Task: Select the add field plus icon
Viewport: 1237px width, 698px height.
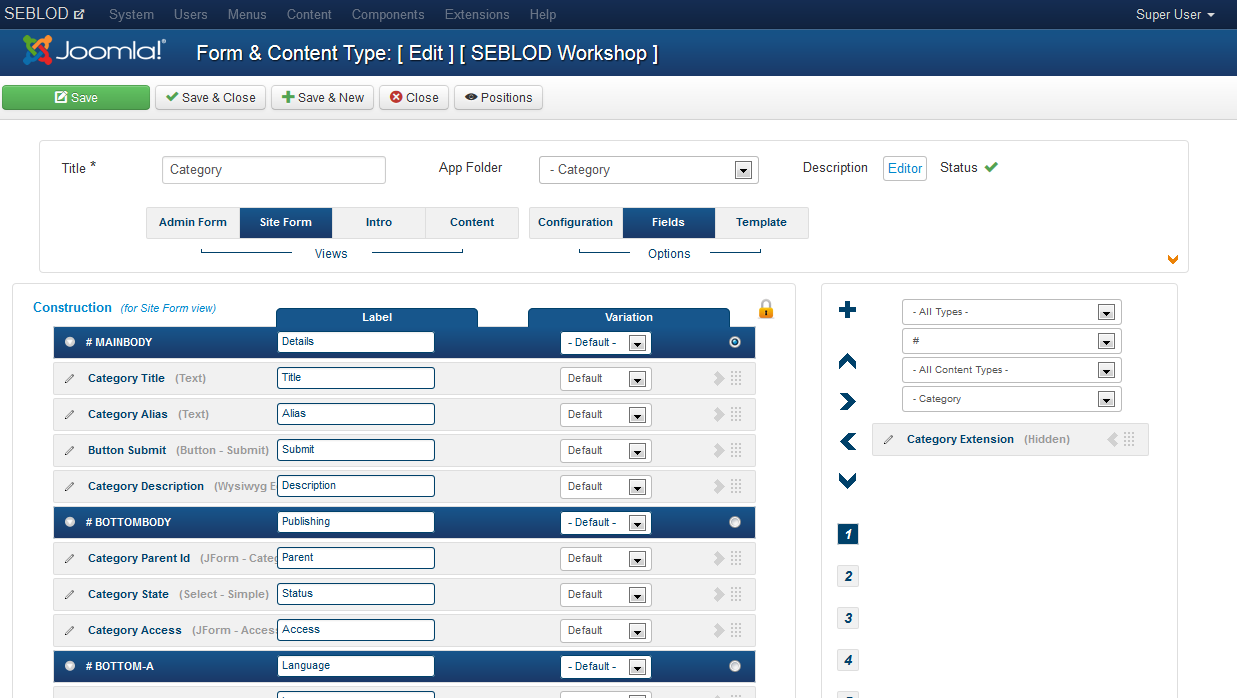Action: click(x=847, y=310)
